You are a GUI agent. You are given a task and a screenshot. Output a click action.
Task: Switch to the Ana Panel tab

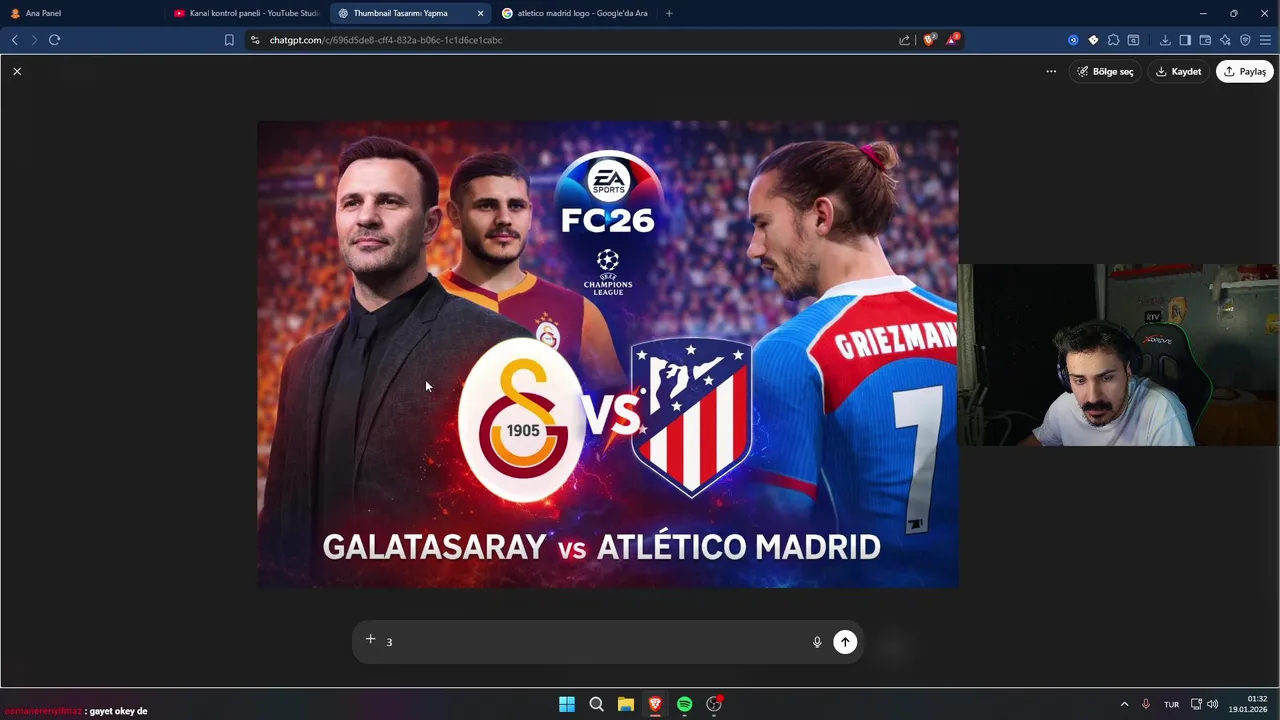pyautogui.click(x=85, y=13)
